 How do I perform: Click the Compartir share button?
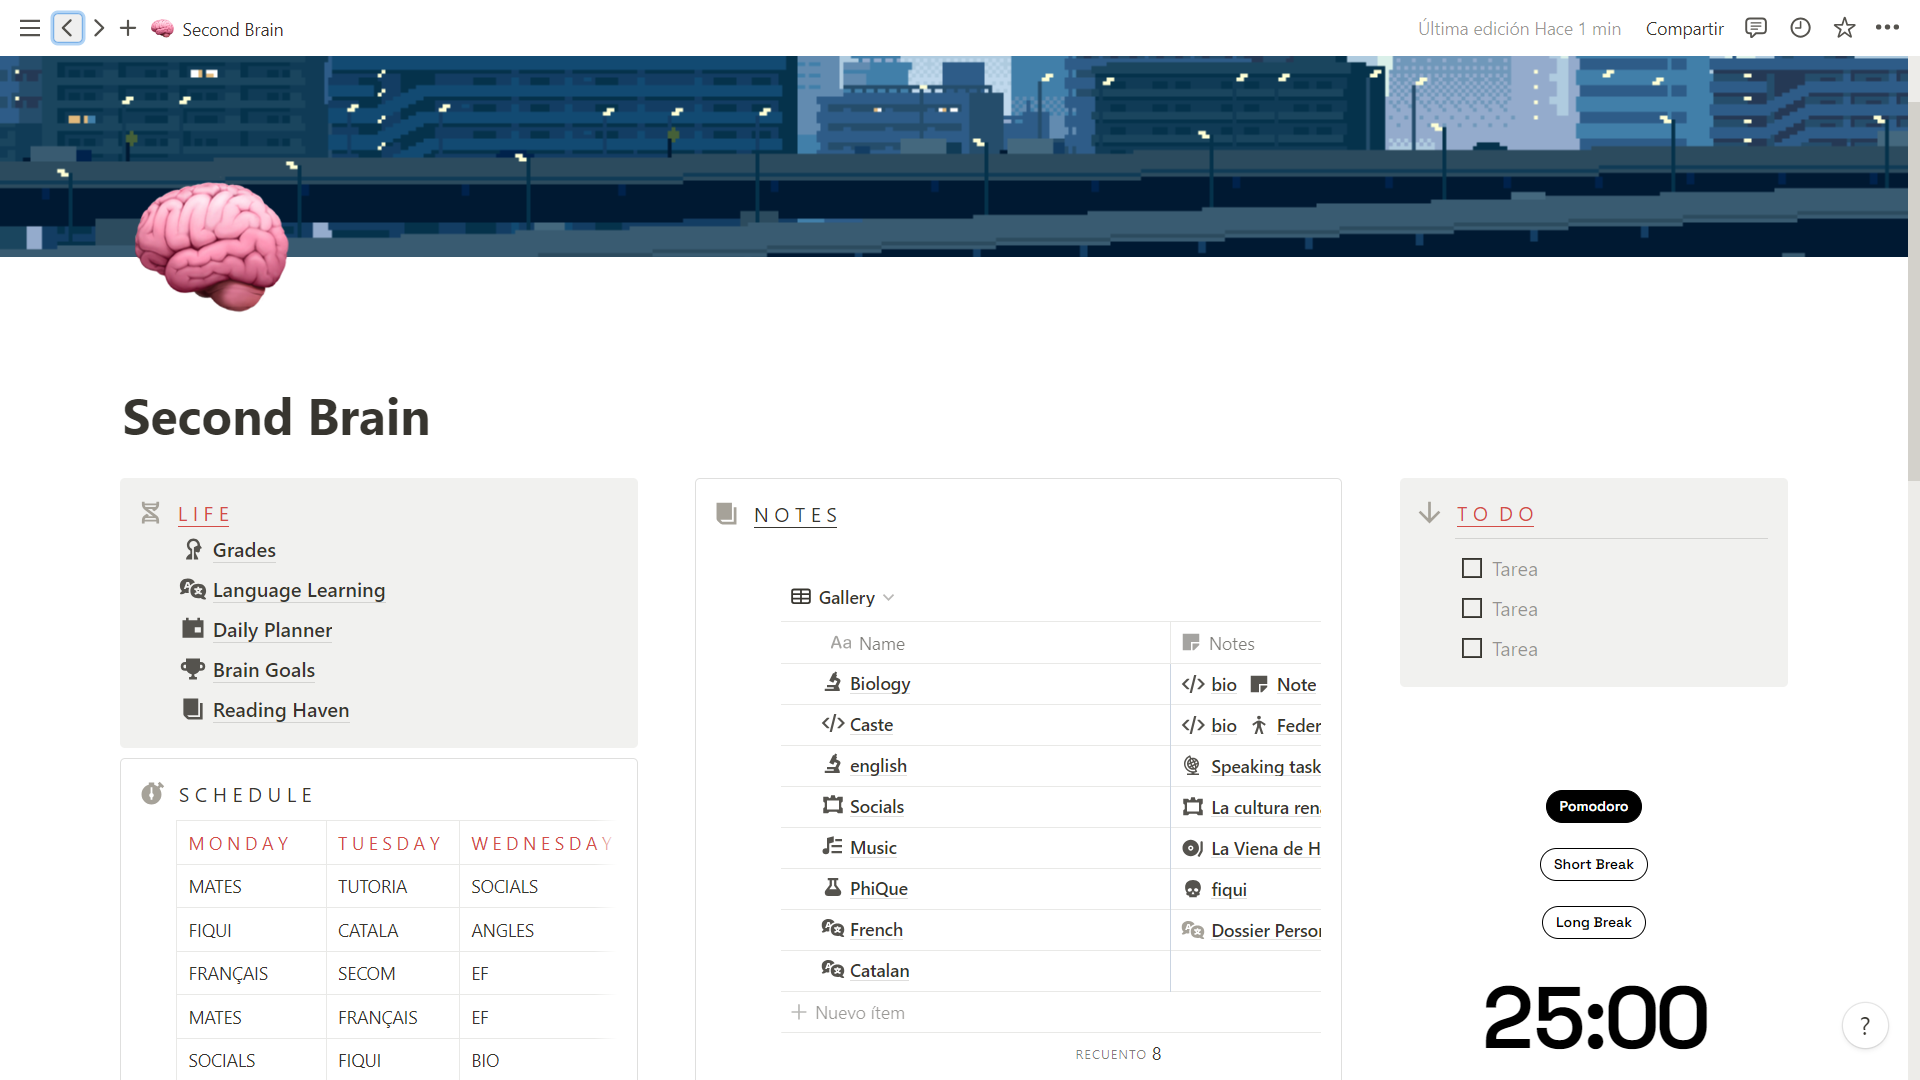[1684, 29]
